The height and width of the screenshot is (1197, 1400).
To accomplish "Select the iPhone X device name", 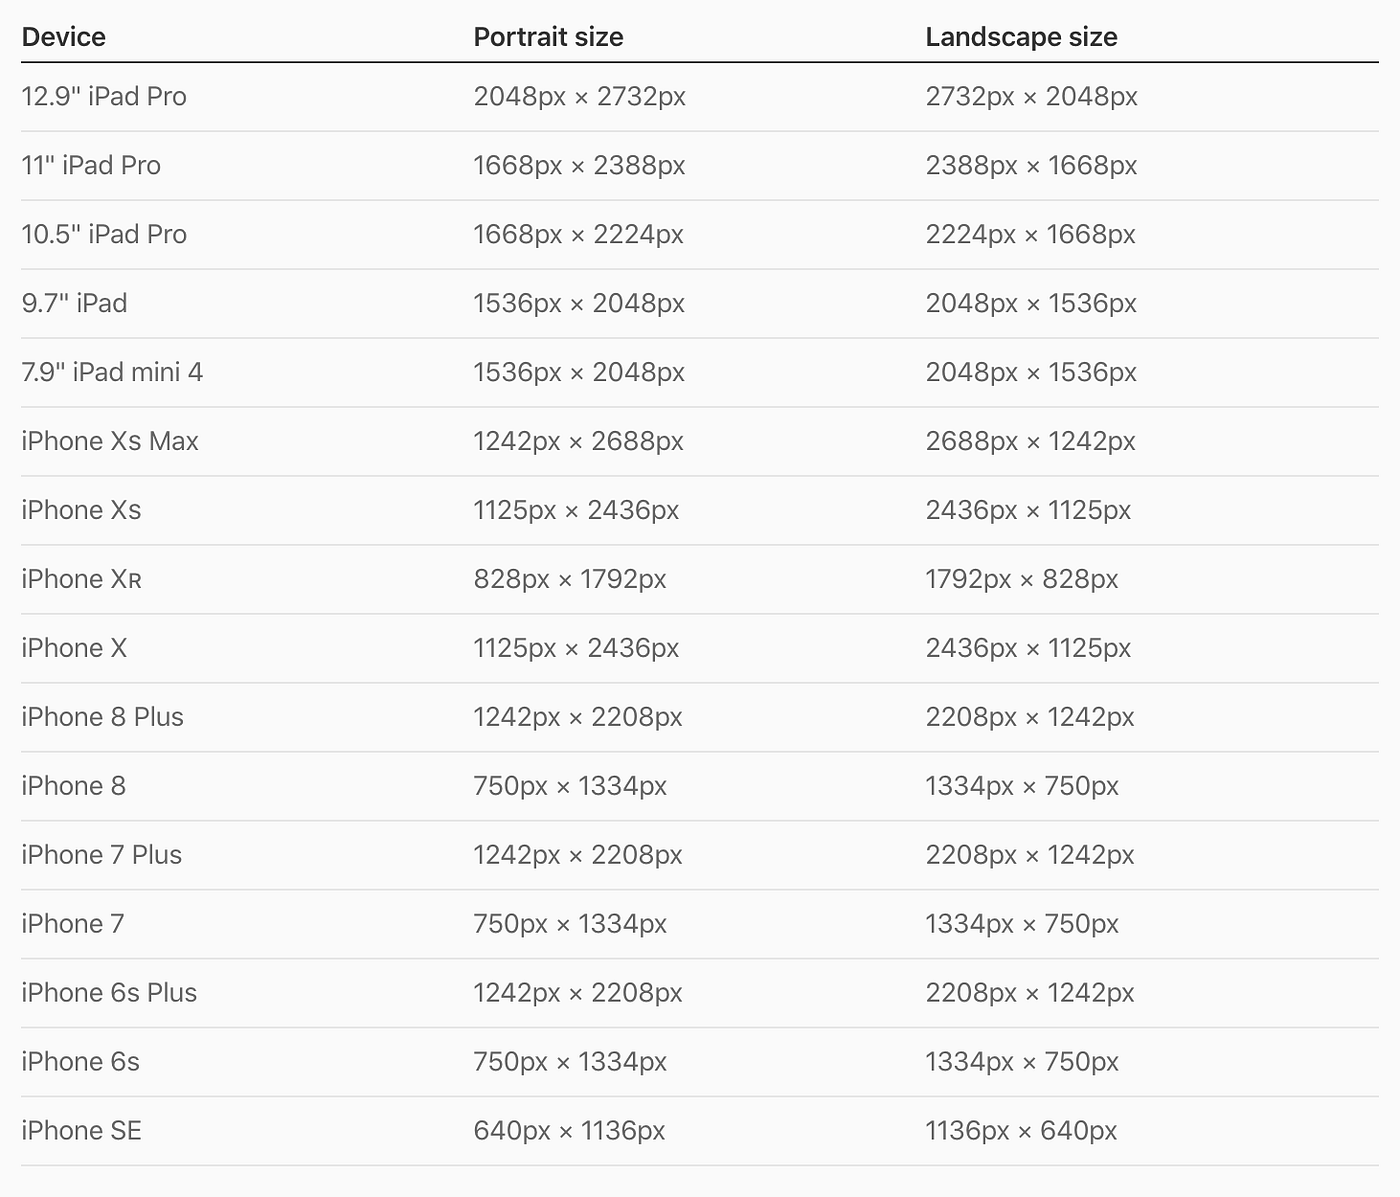I will point(74,648).
